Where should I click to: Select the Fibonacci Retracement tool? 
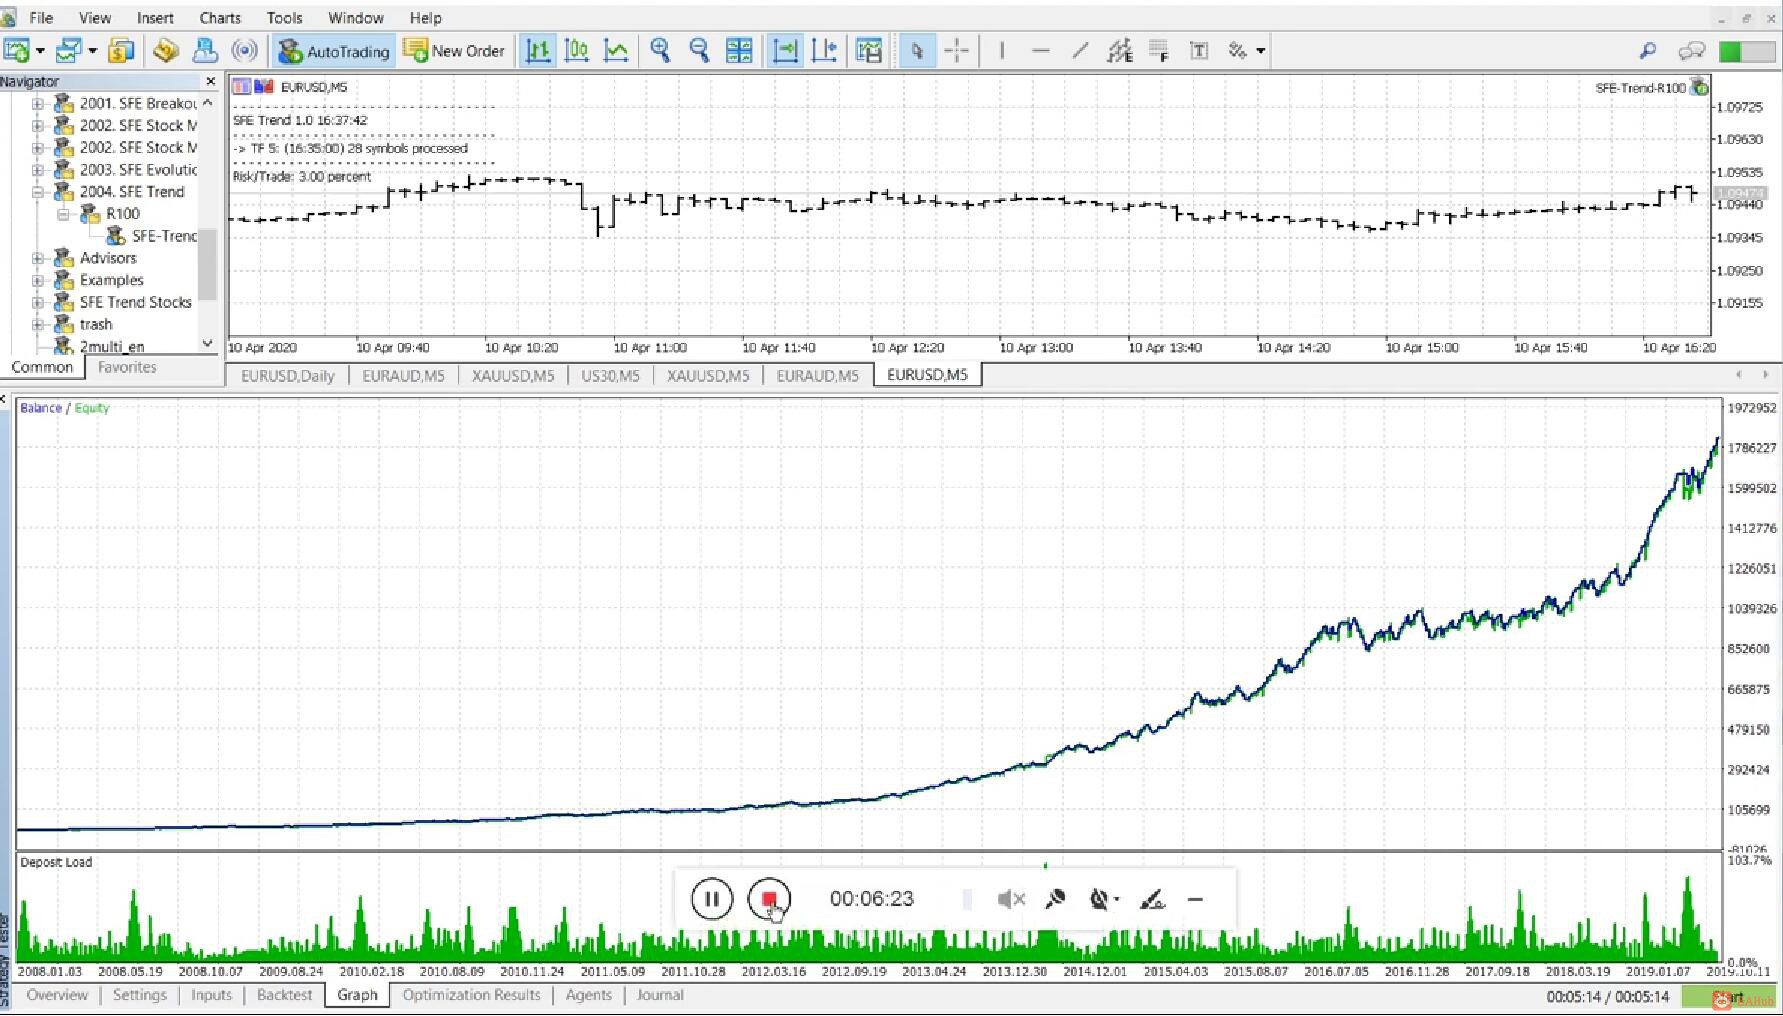(1159, 50)
